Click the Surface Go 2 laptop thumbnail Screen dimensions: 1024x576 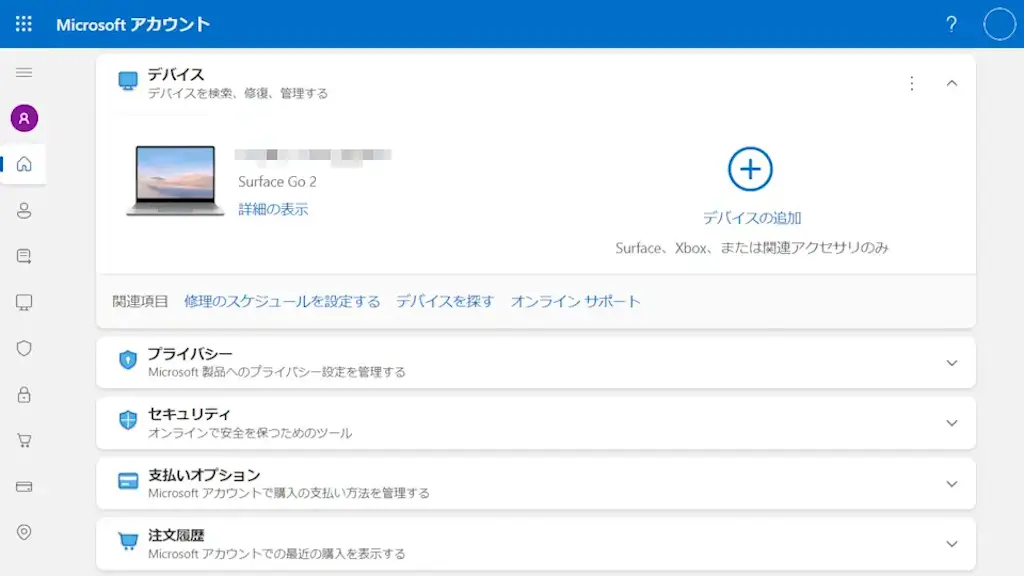(x=175, y=180)
